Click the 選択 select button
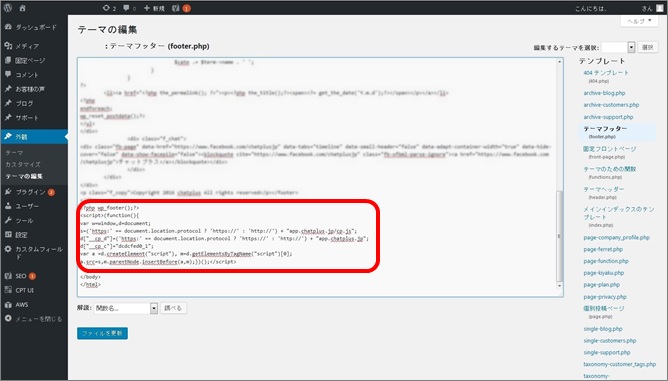This screenshot has width=668, height=381. pyautogui.click(x=648, y=47)
